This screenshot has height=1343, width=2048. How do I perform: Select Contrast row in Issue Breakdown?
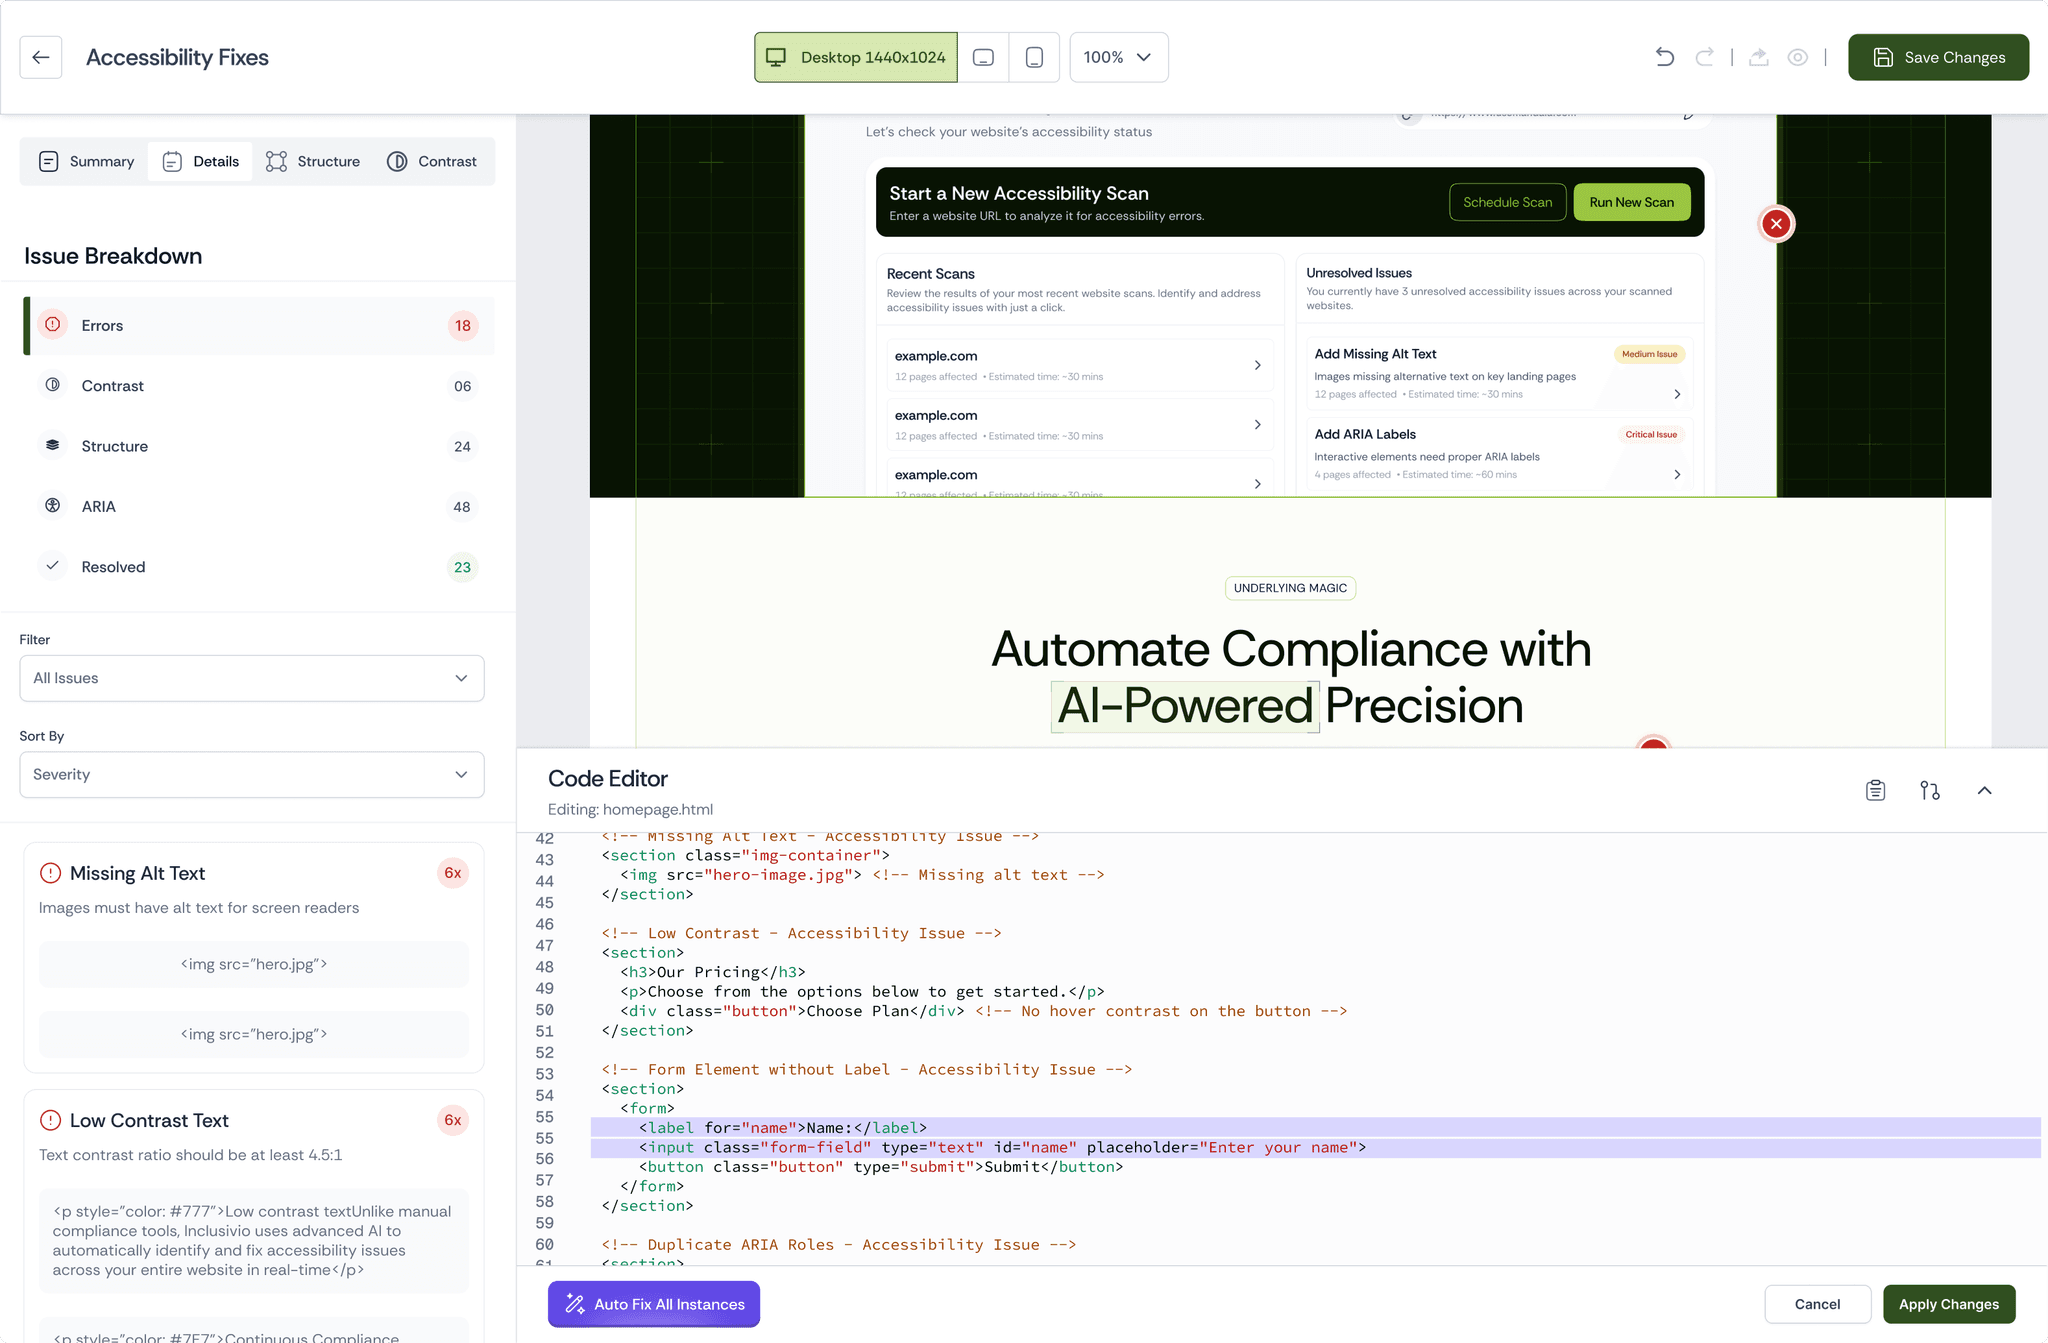[259, 386]
